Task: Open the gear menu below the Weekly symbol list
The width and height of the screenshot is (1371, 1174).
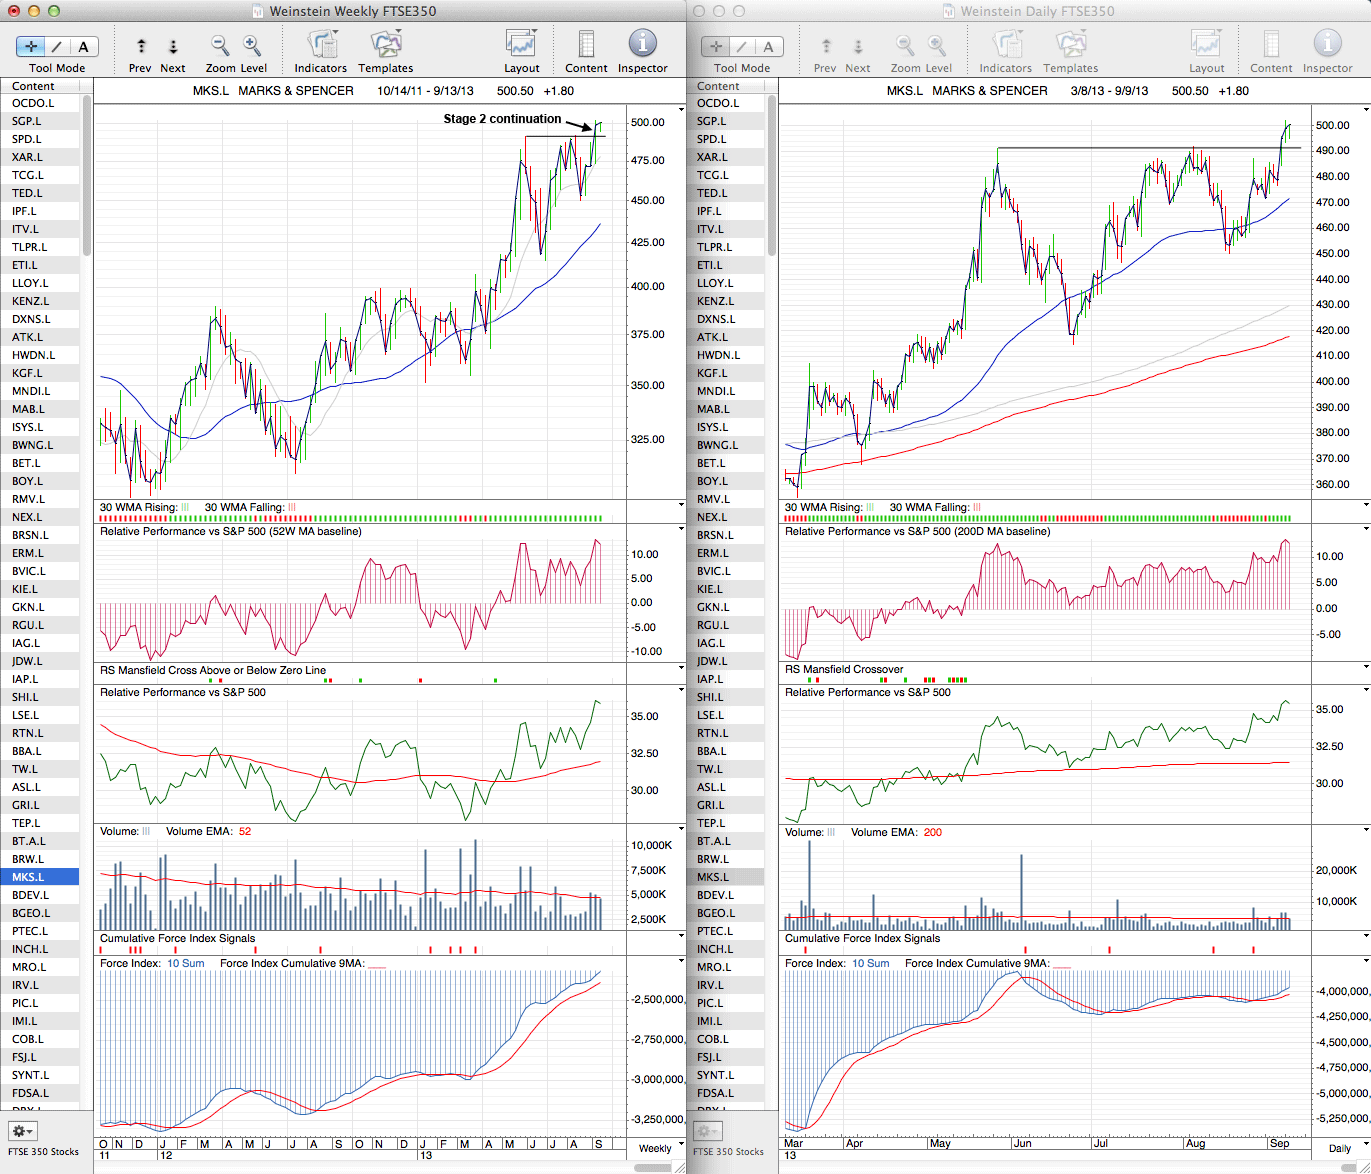Action: tap(22, 1131)
